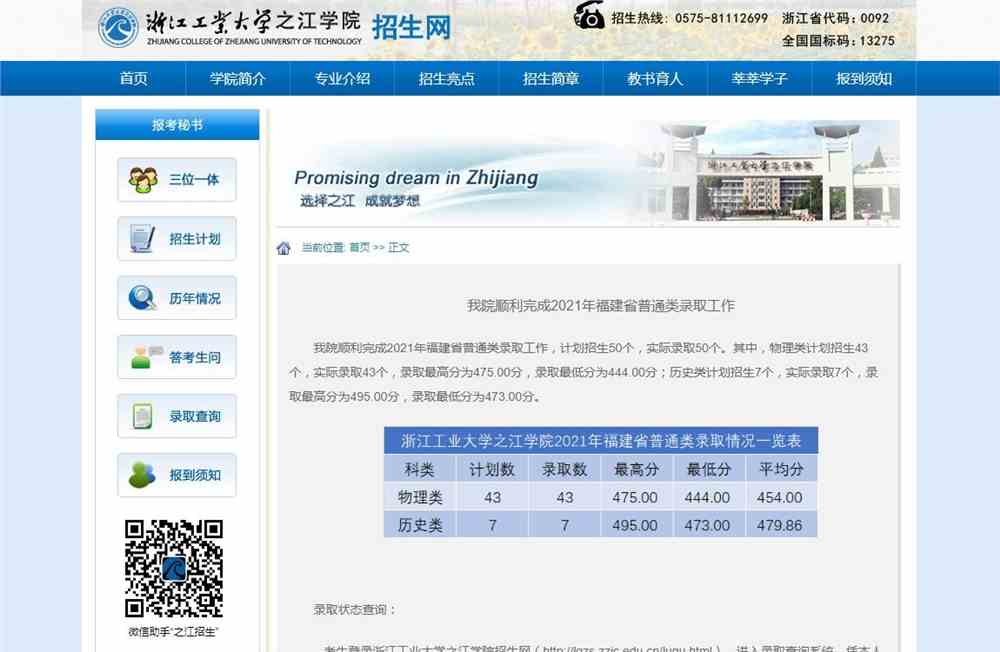Click the 三位一体 sidebar button label
The image size is (1000, 652).
[x=194, y=180]
